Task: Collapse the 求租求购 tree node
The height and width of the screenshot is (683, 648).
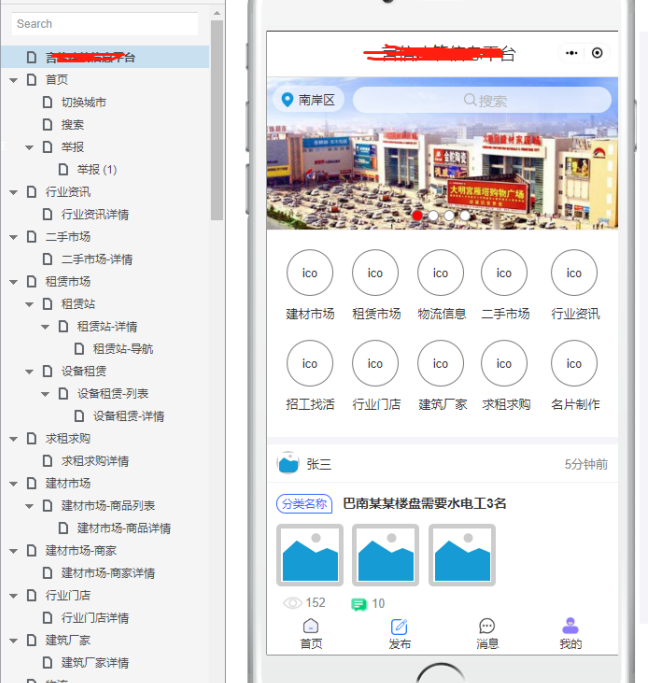Action: 14,439
